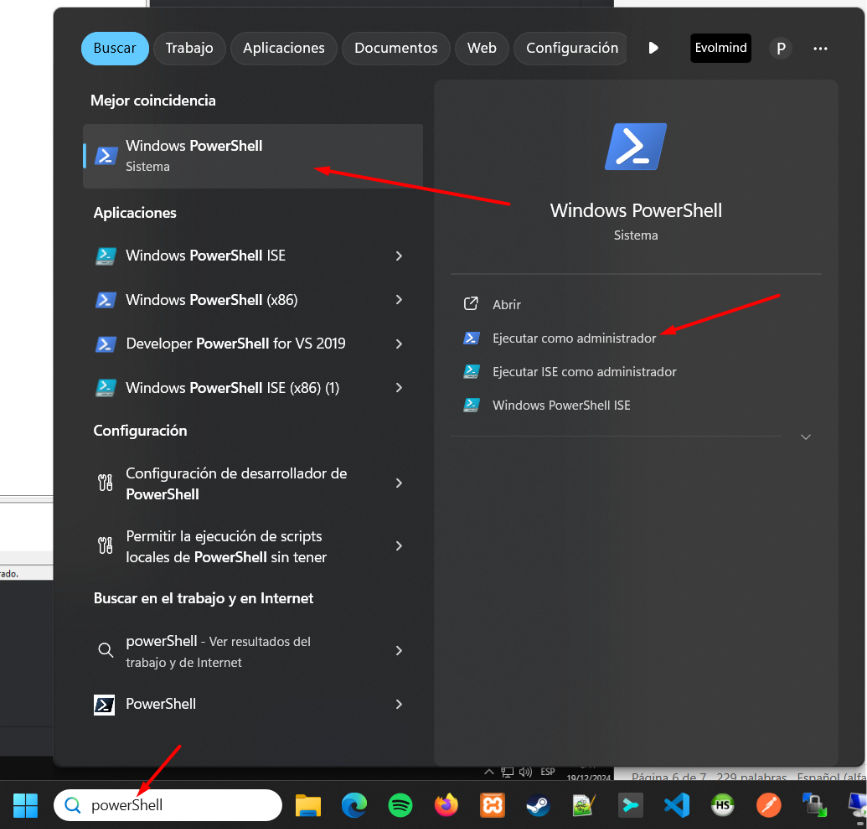Show more filter tabs with the arrow
Viewport: 867px width, 829px height.
654,48
